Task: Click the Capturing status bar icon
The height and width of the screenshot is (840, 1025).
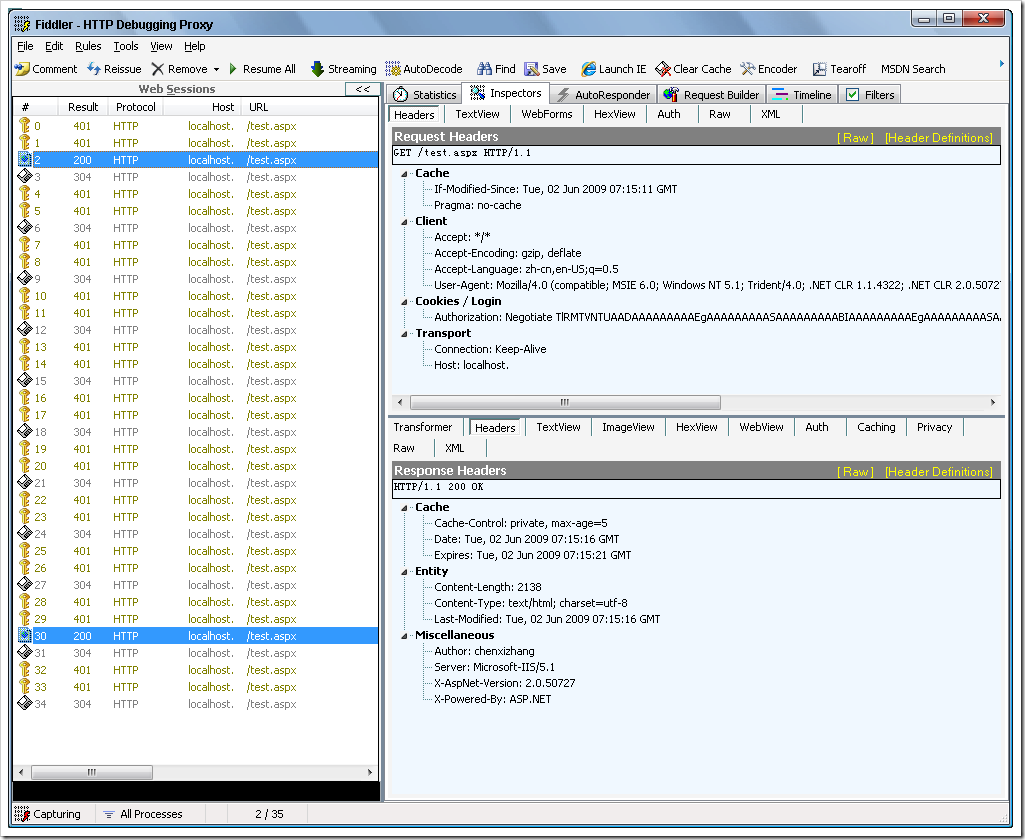Action: (22, 814)
